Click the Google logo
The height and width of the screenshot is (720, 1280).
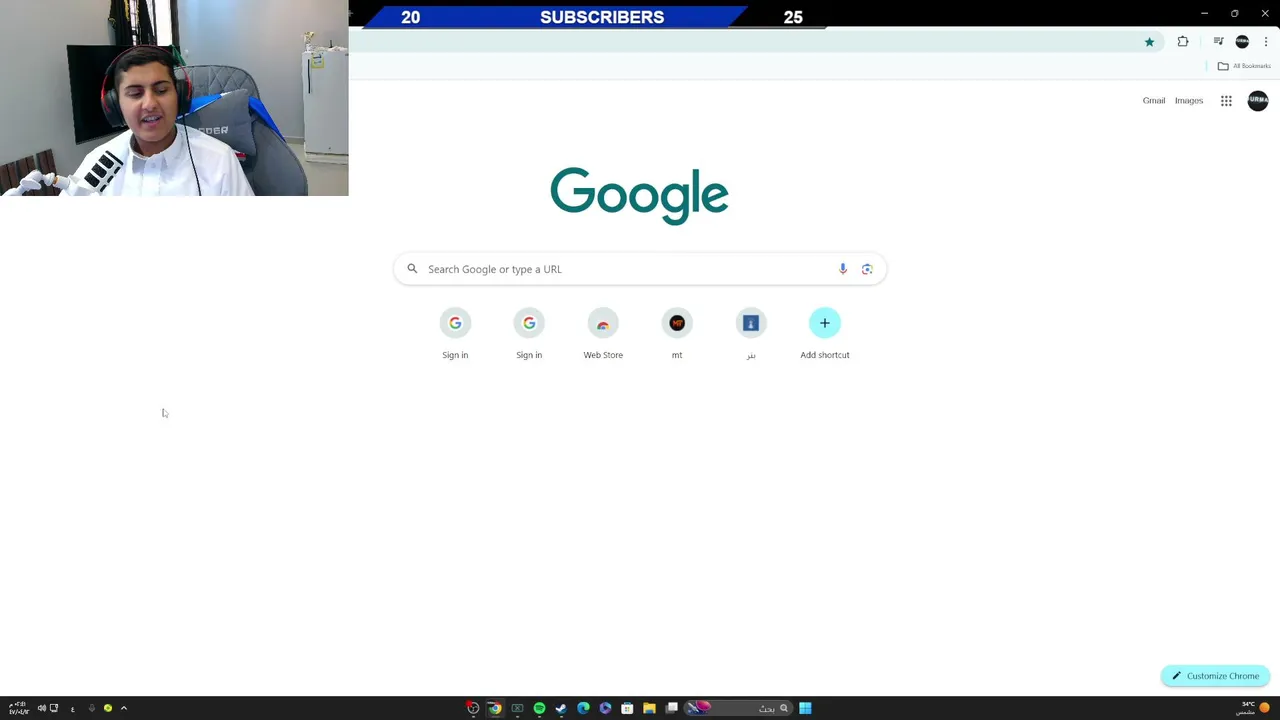[639, 195]
